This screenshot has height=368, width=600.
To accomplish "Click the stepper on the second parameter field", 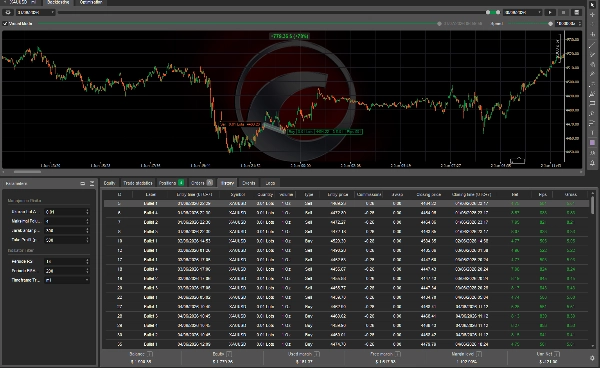I will [x=87, y=221].
